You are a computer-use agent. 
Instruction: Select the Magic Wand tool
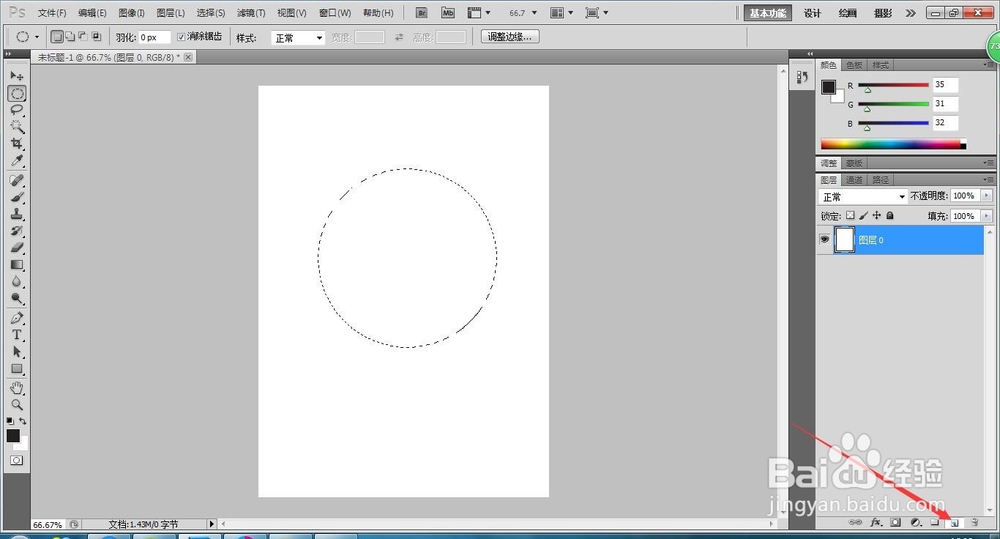[x=17, y=126]
